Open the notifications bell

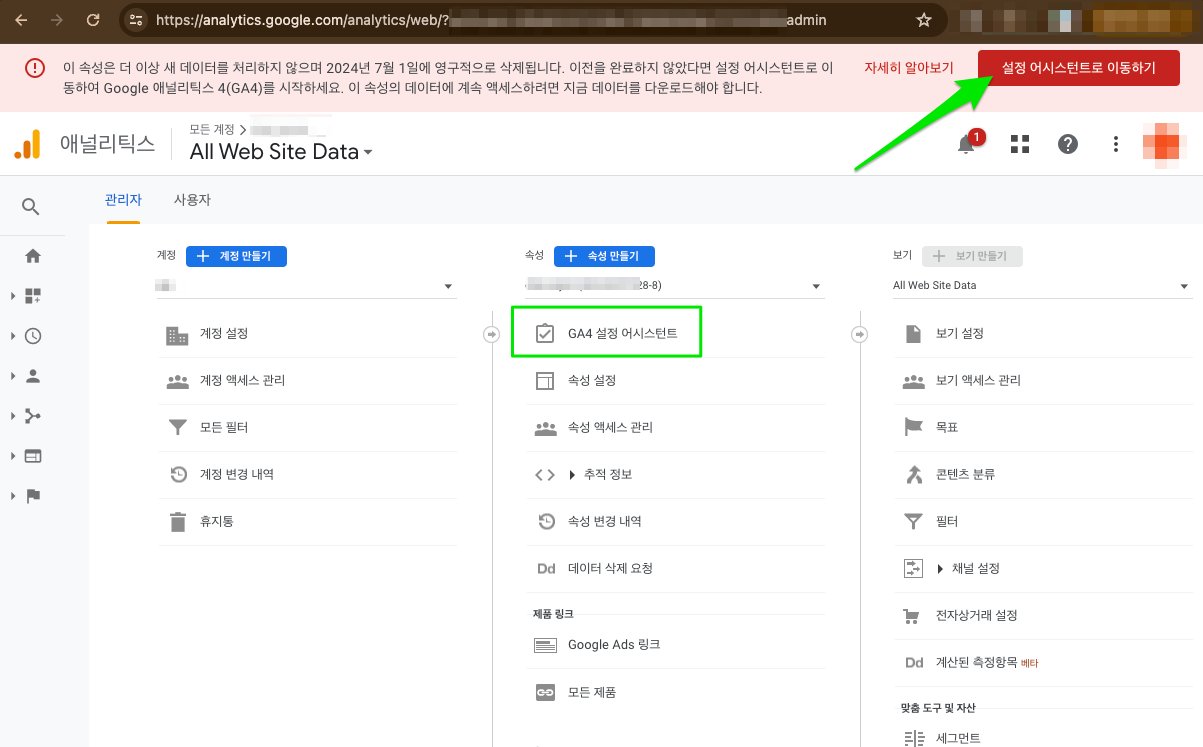pyautogui.click(x=966, y=144)
